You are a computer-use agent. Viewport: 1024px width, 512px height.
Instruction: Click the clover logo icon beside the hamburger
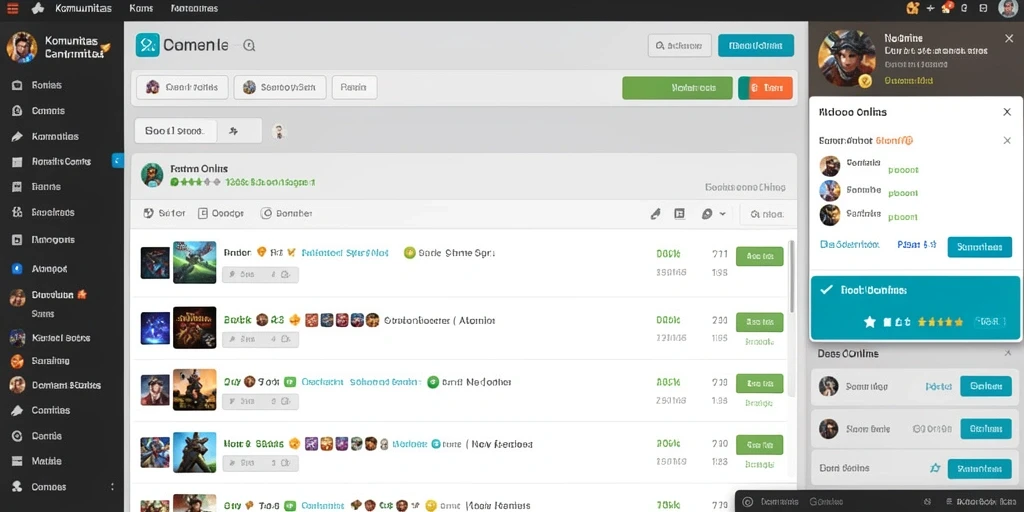point(38,8)
